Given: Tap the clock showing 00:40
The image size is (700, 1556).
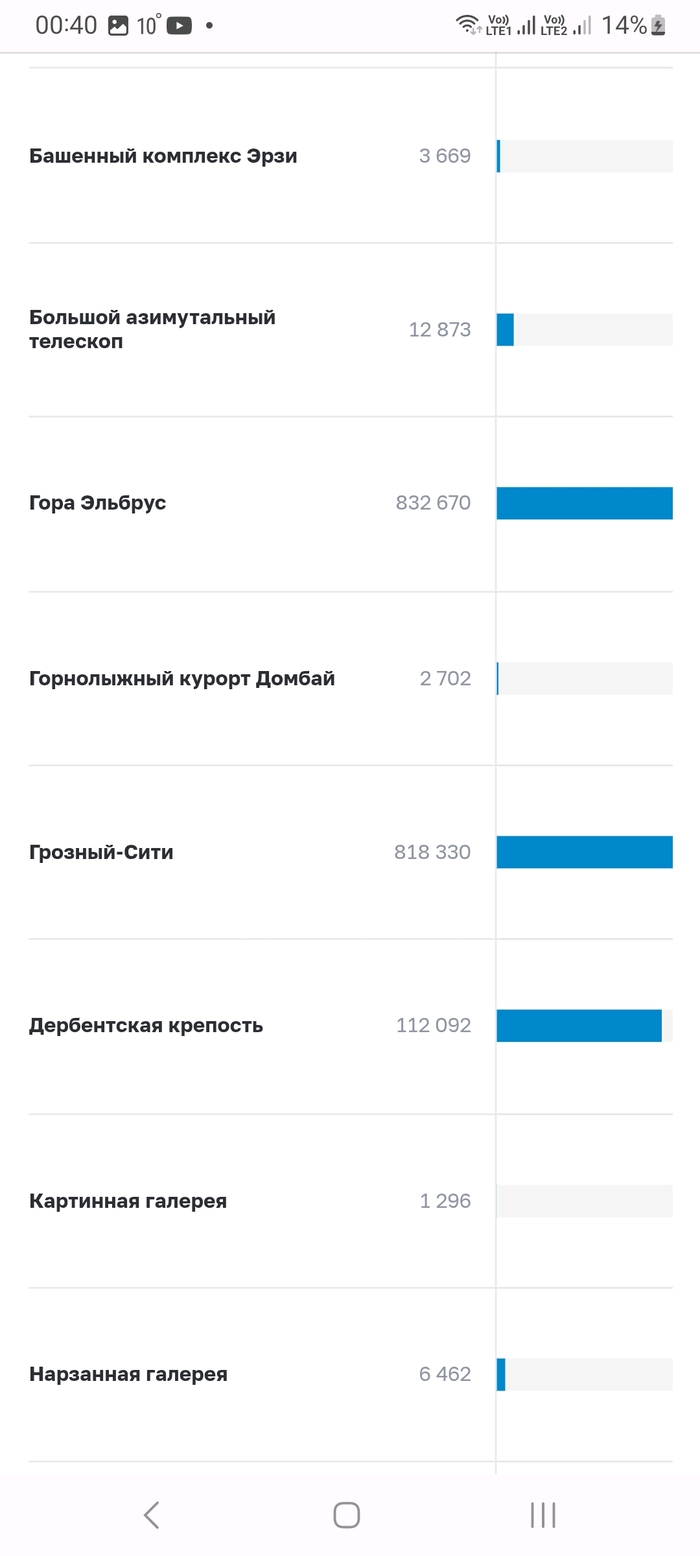Looking at the screenshot, I should tap(66, 26).
